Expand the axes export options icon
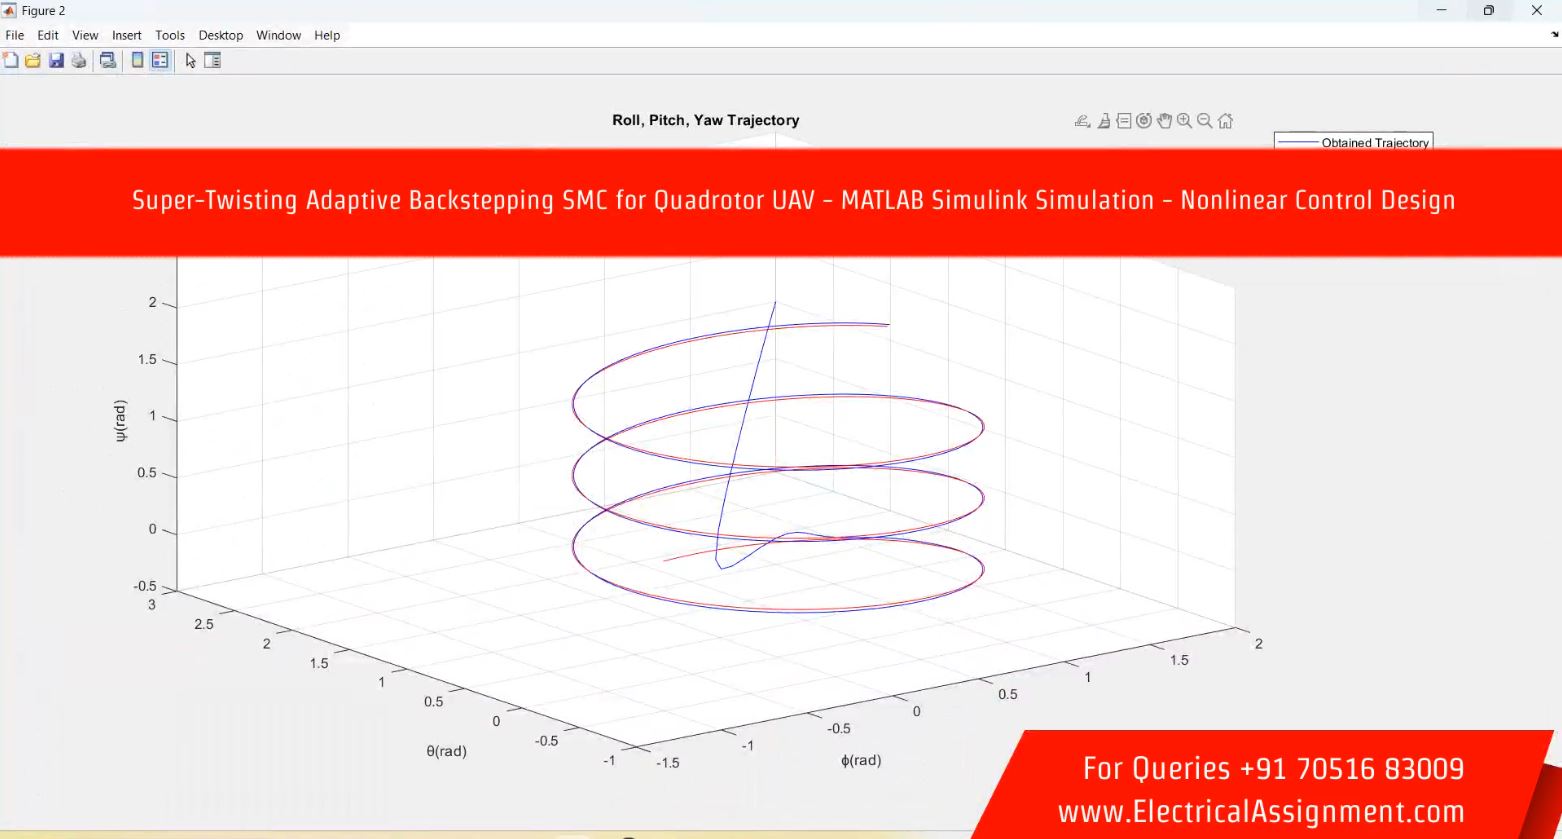The image size is (1562, 839). coord(1082,121)
